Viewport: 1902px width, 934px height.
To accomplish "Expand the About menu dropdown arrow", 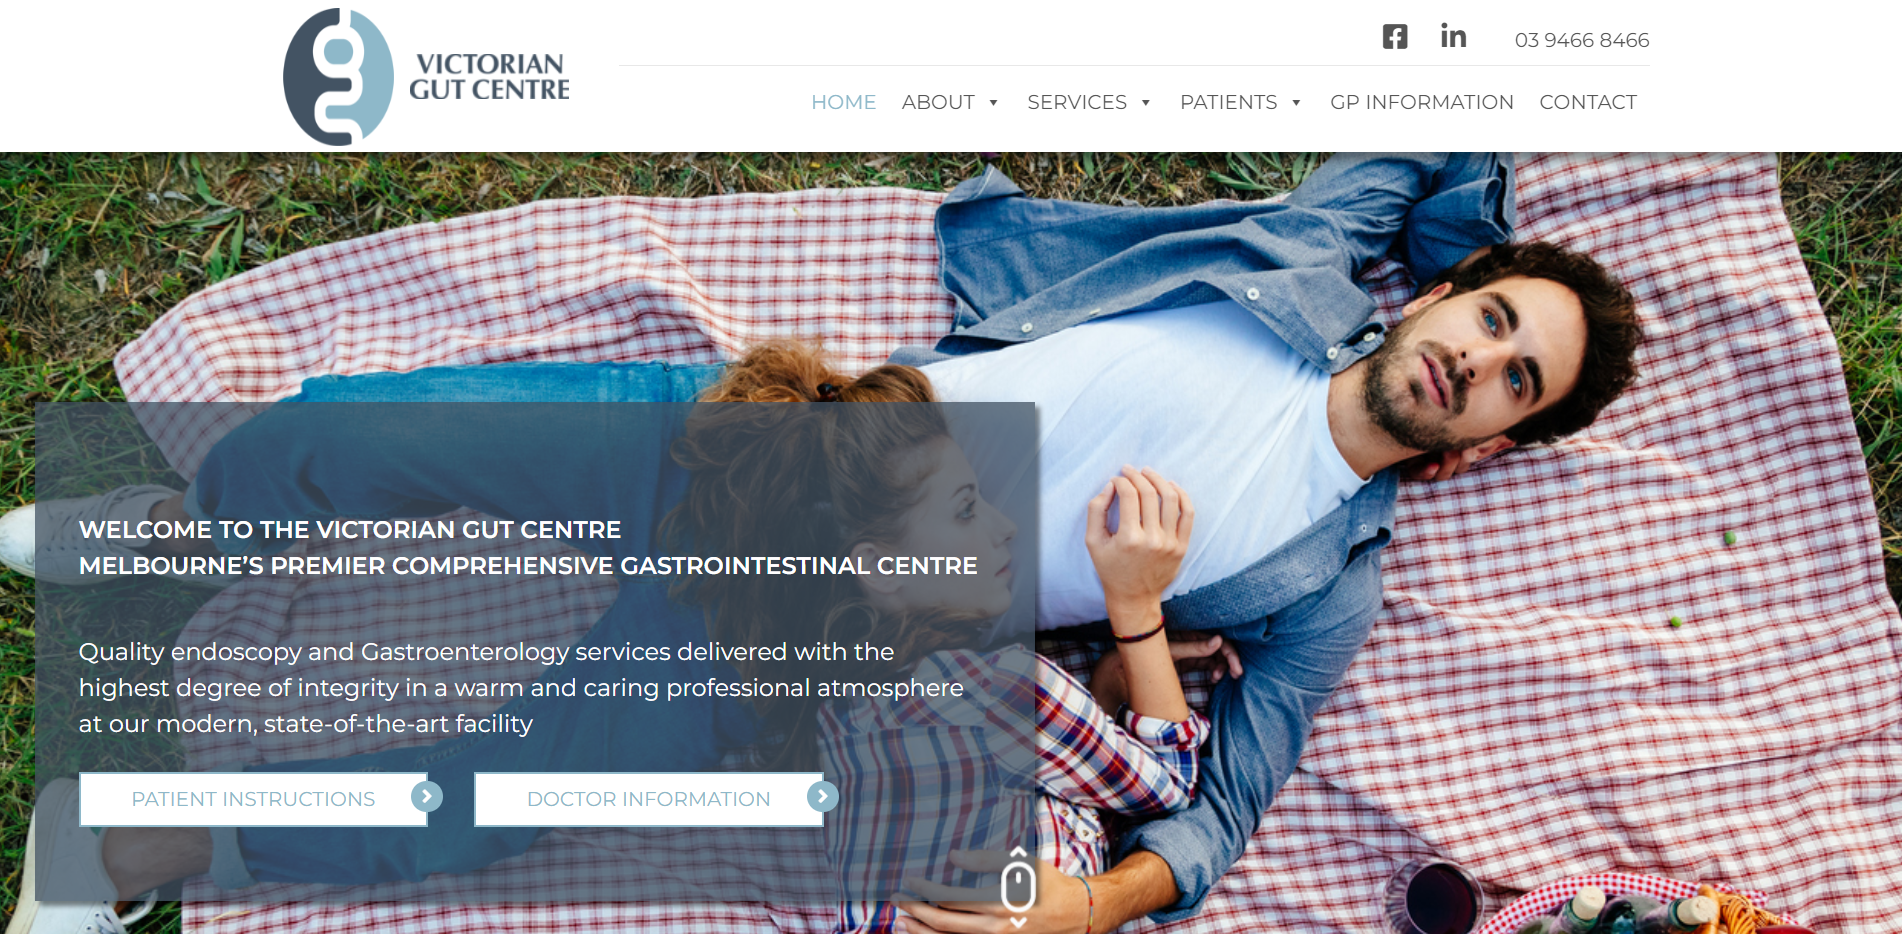I will [993, 103].
